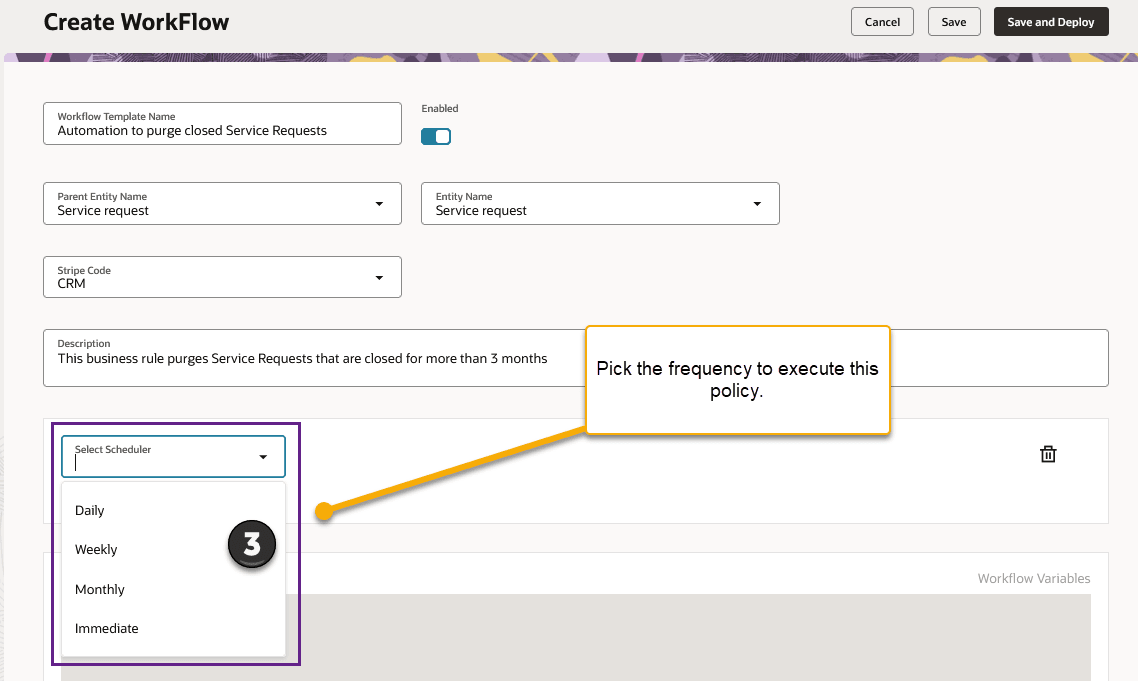Image resolution: width=1138 pixels, height=681 pixels.
Task: Click into the Workflow Template Name field
Action: click(222, 130)
